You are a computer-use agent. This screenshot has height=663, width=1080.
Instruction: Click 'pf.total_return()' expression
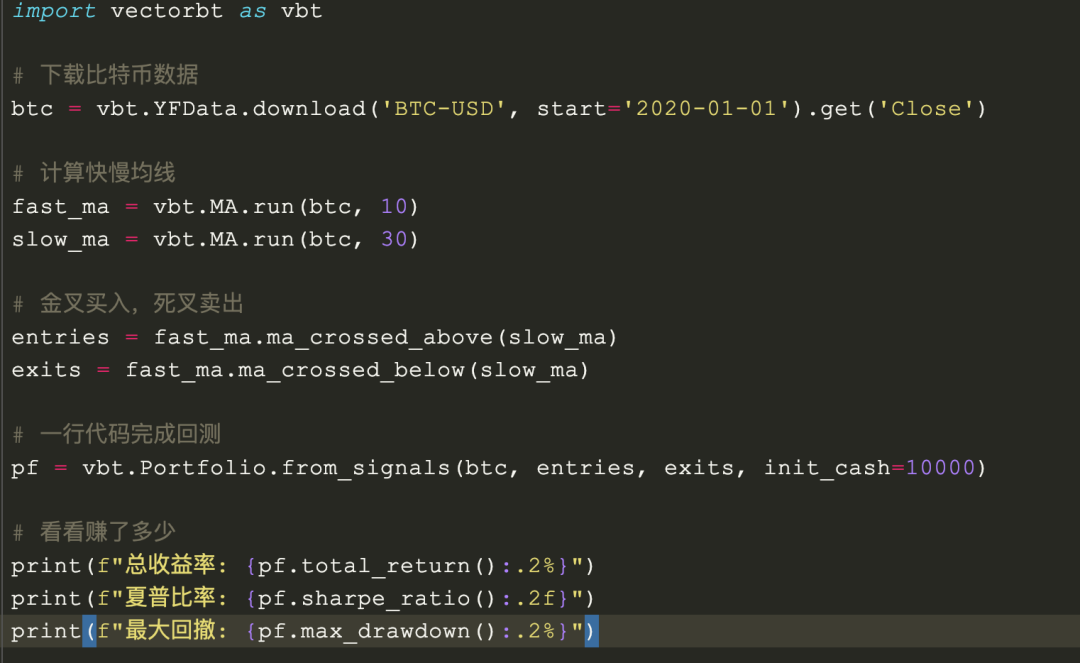(376, 566)
